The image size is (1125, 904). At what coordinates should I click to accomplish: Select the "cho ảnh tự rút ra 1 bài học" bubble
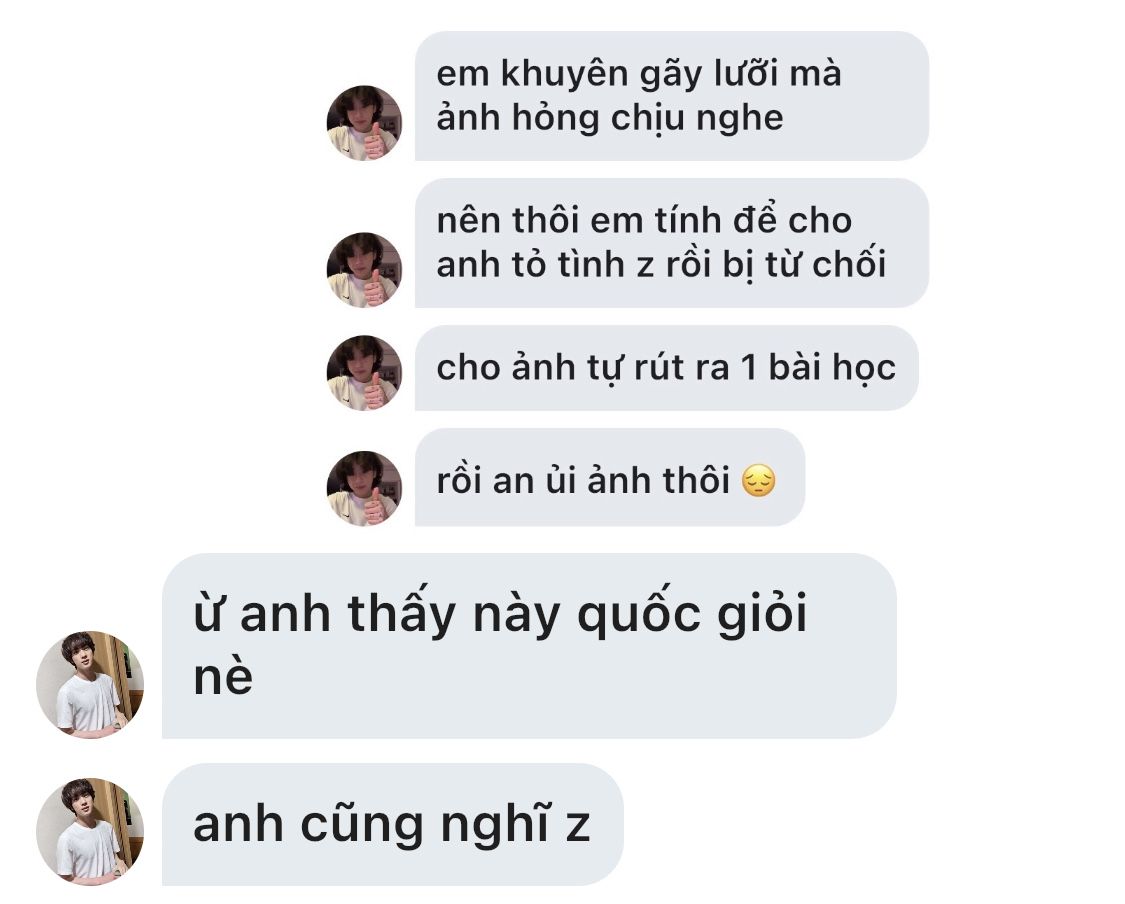(667, 368)
